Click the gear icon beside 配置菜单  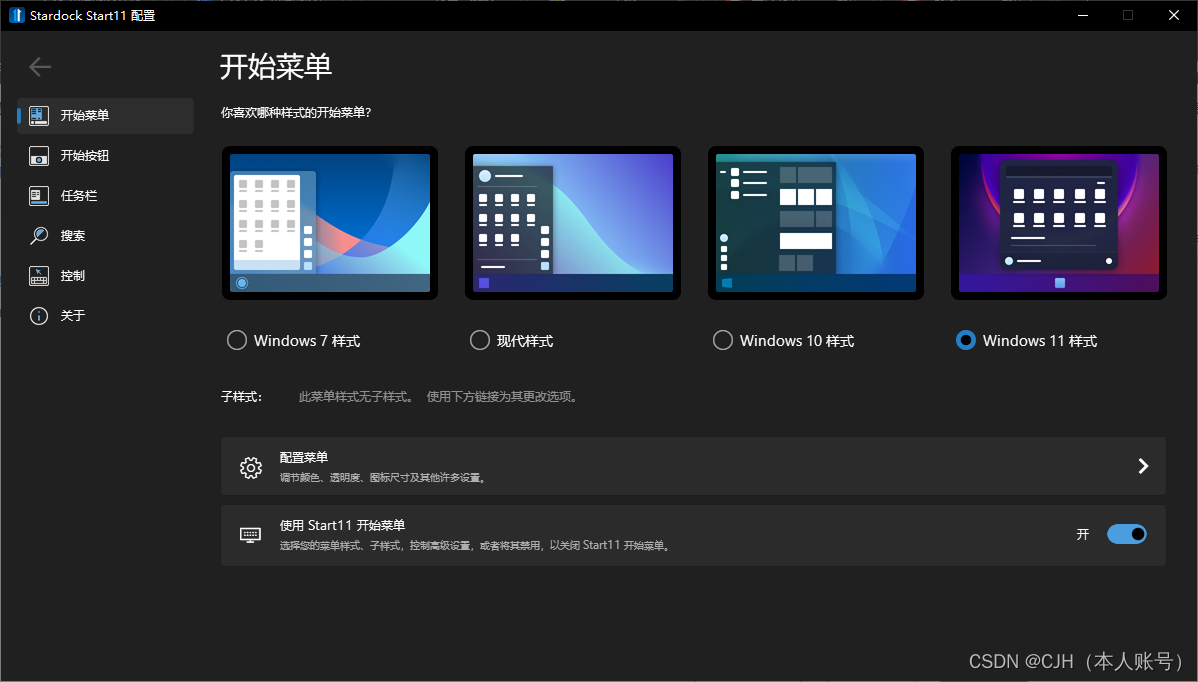tap(250, 465)
